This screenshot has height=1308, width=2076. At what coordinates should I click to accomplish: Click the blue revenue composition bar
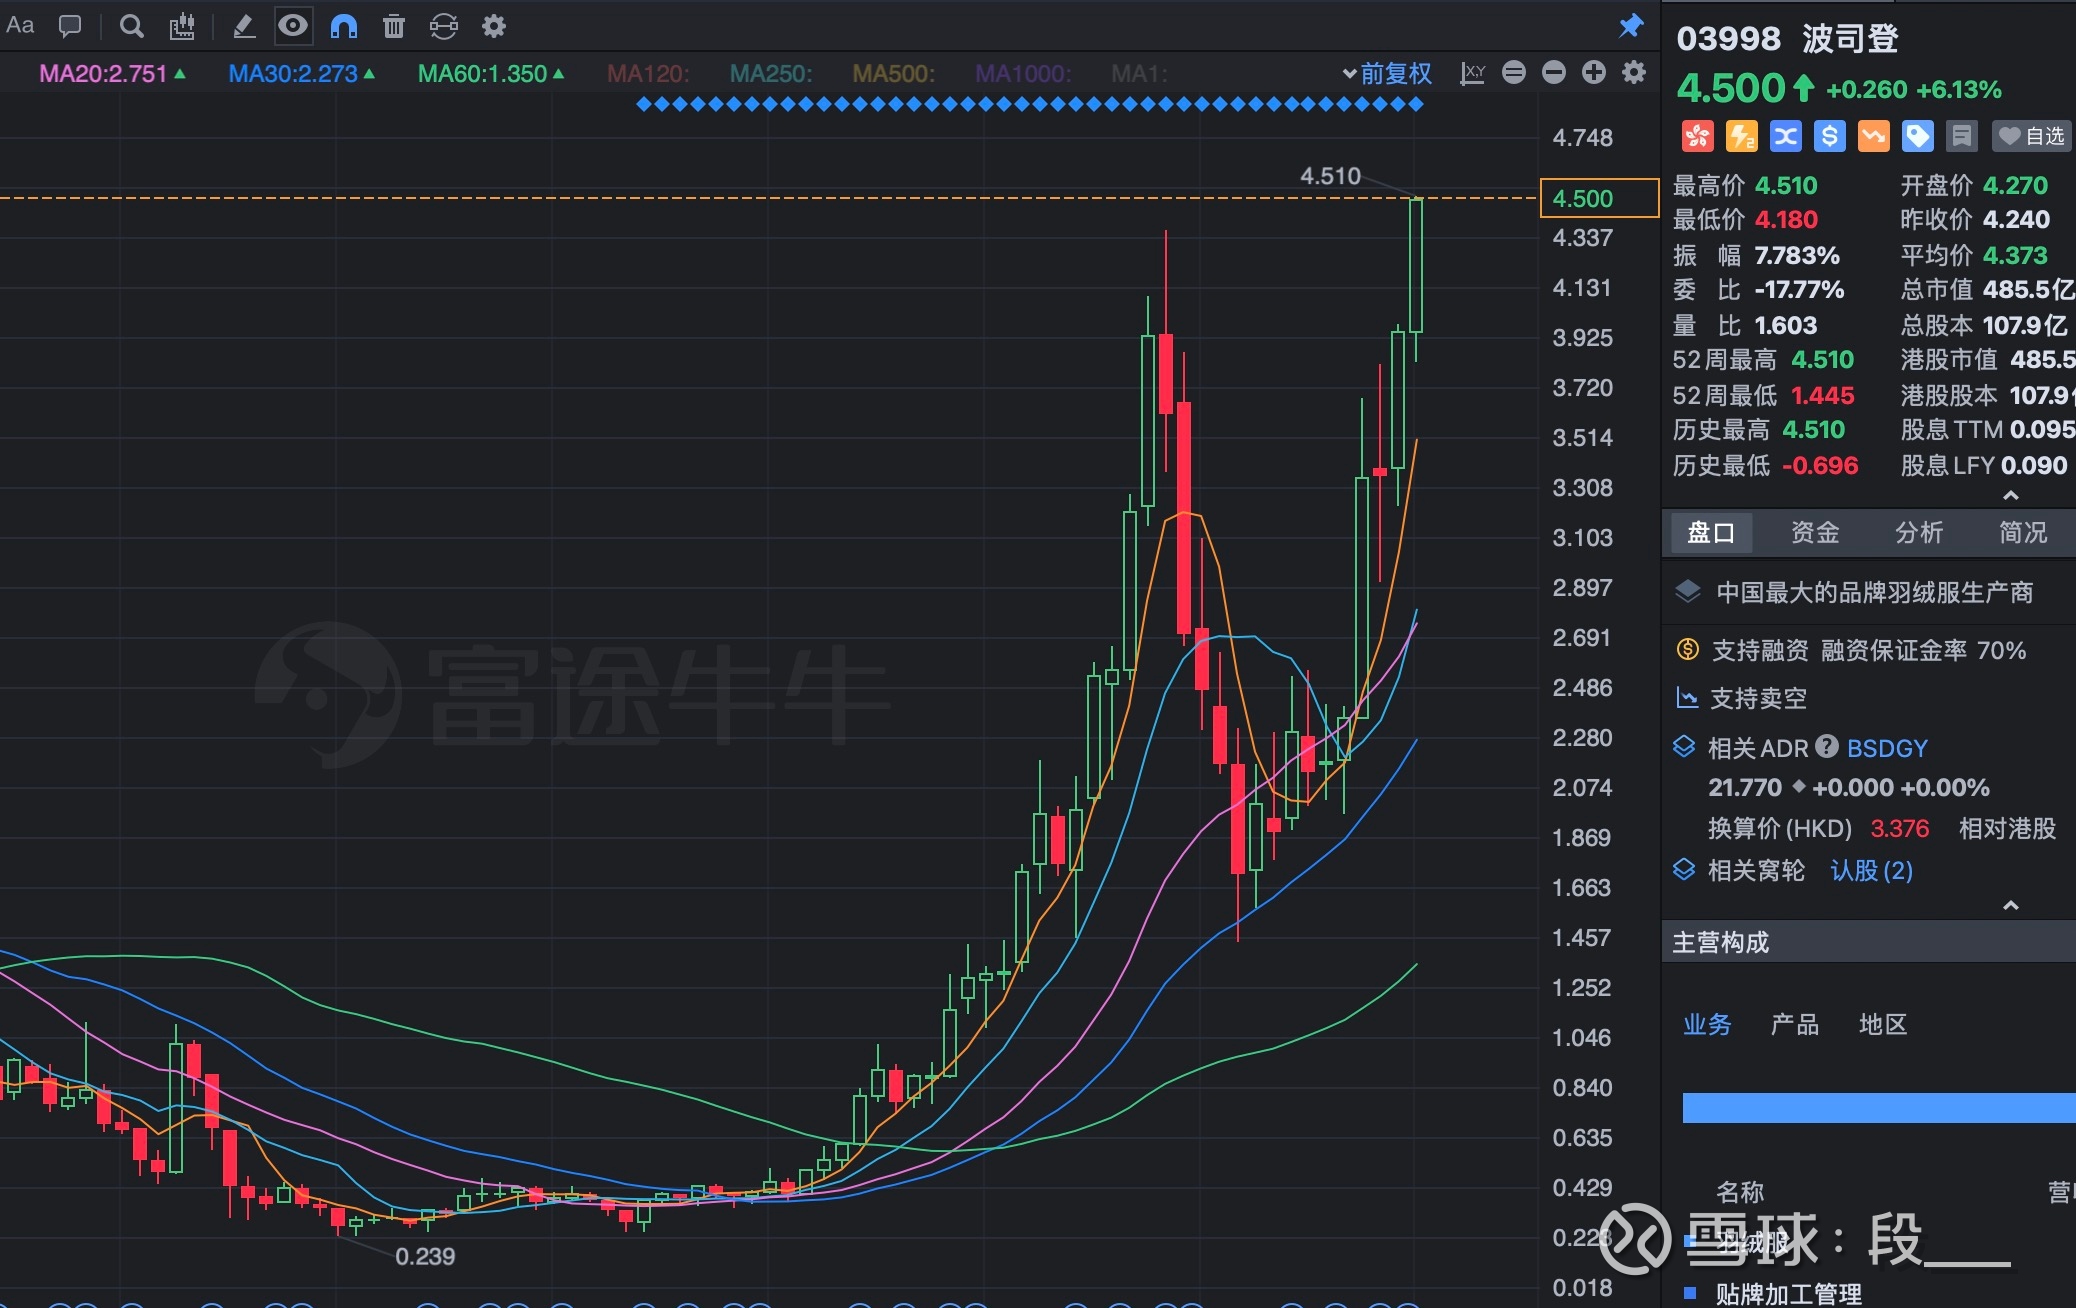(x=1879, y=1108)
